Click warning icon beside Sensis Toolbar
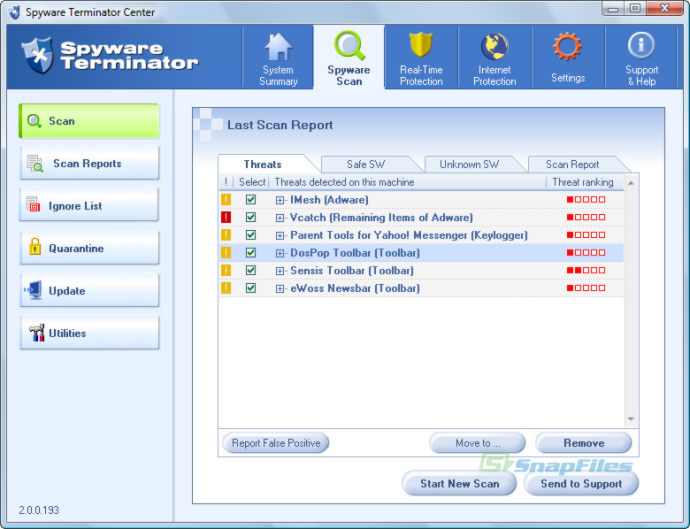 click(x=226, y=270)
